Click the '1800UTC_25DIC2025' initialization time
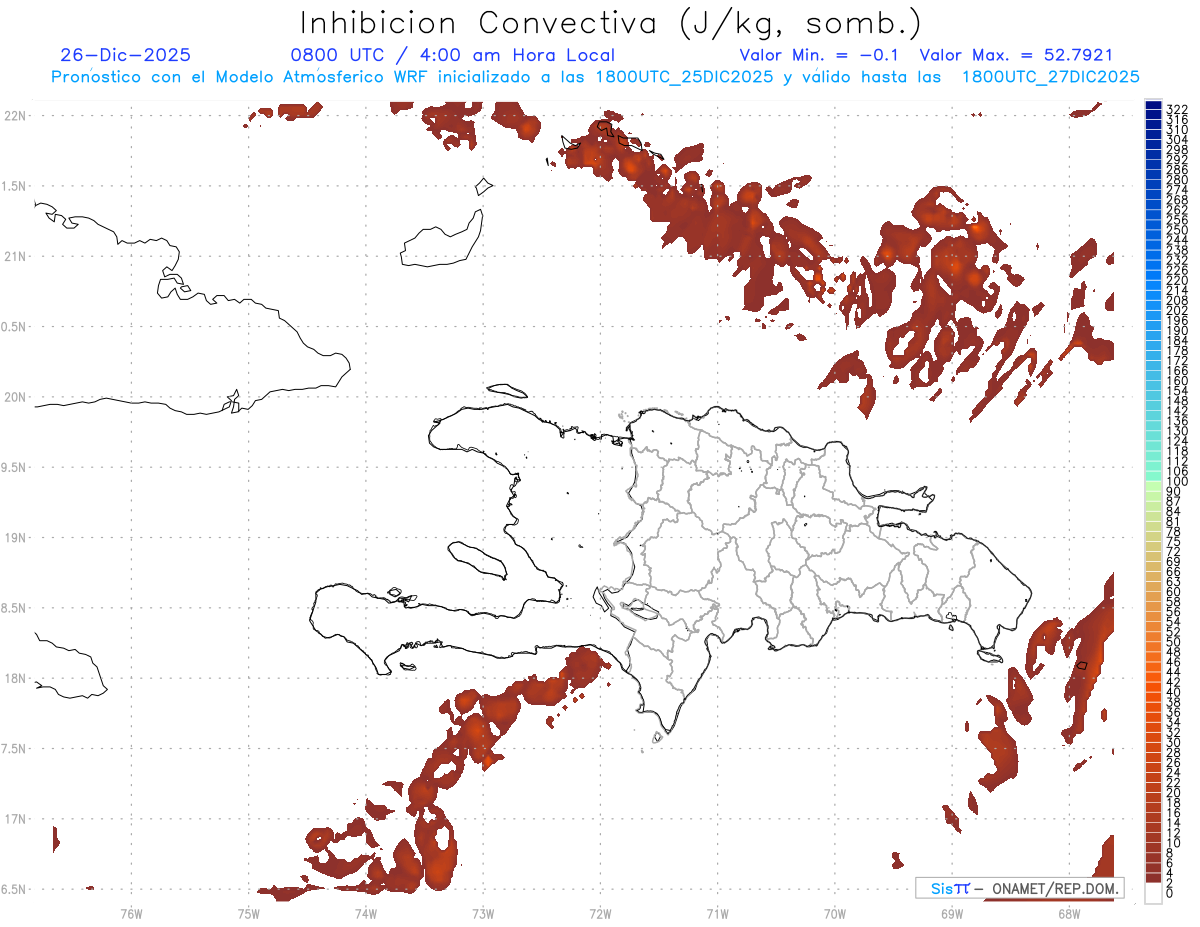This screenshot has width=1200, height=927. click(683, 77)
